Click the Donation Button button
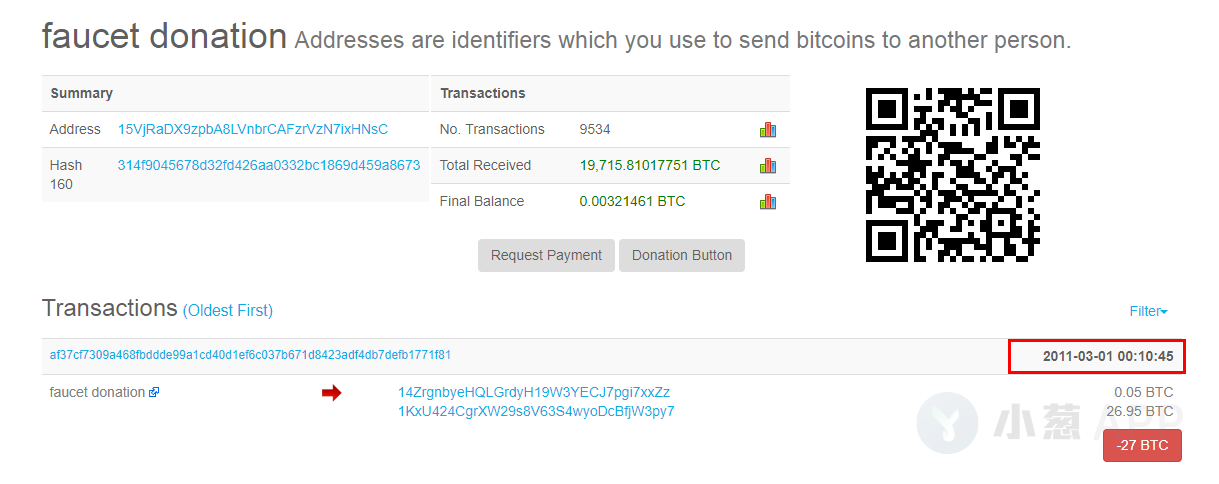1219x484 pixels. [682, 255]
